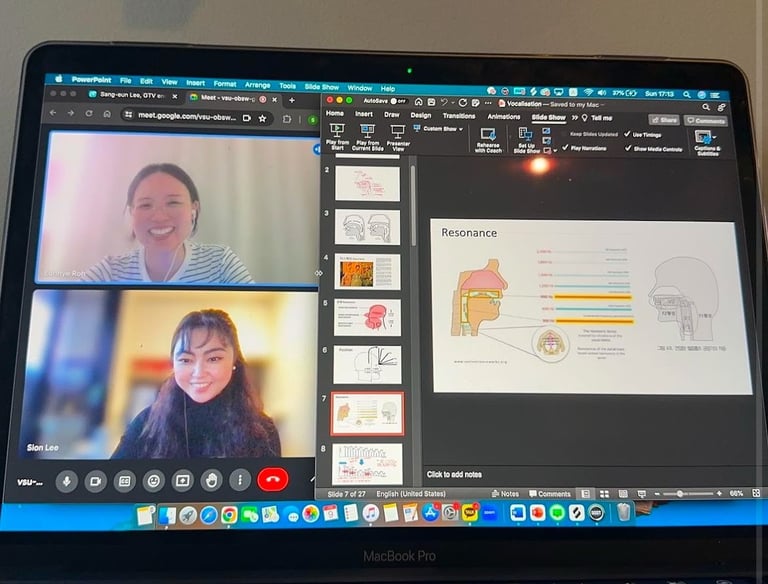Click the ribbon Comments button

[x=705, y=121]
